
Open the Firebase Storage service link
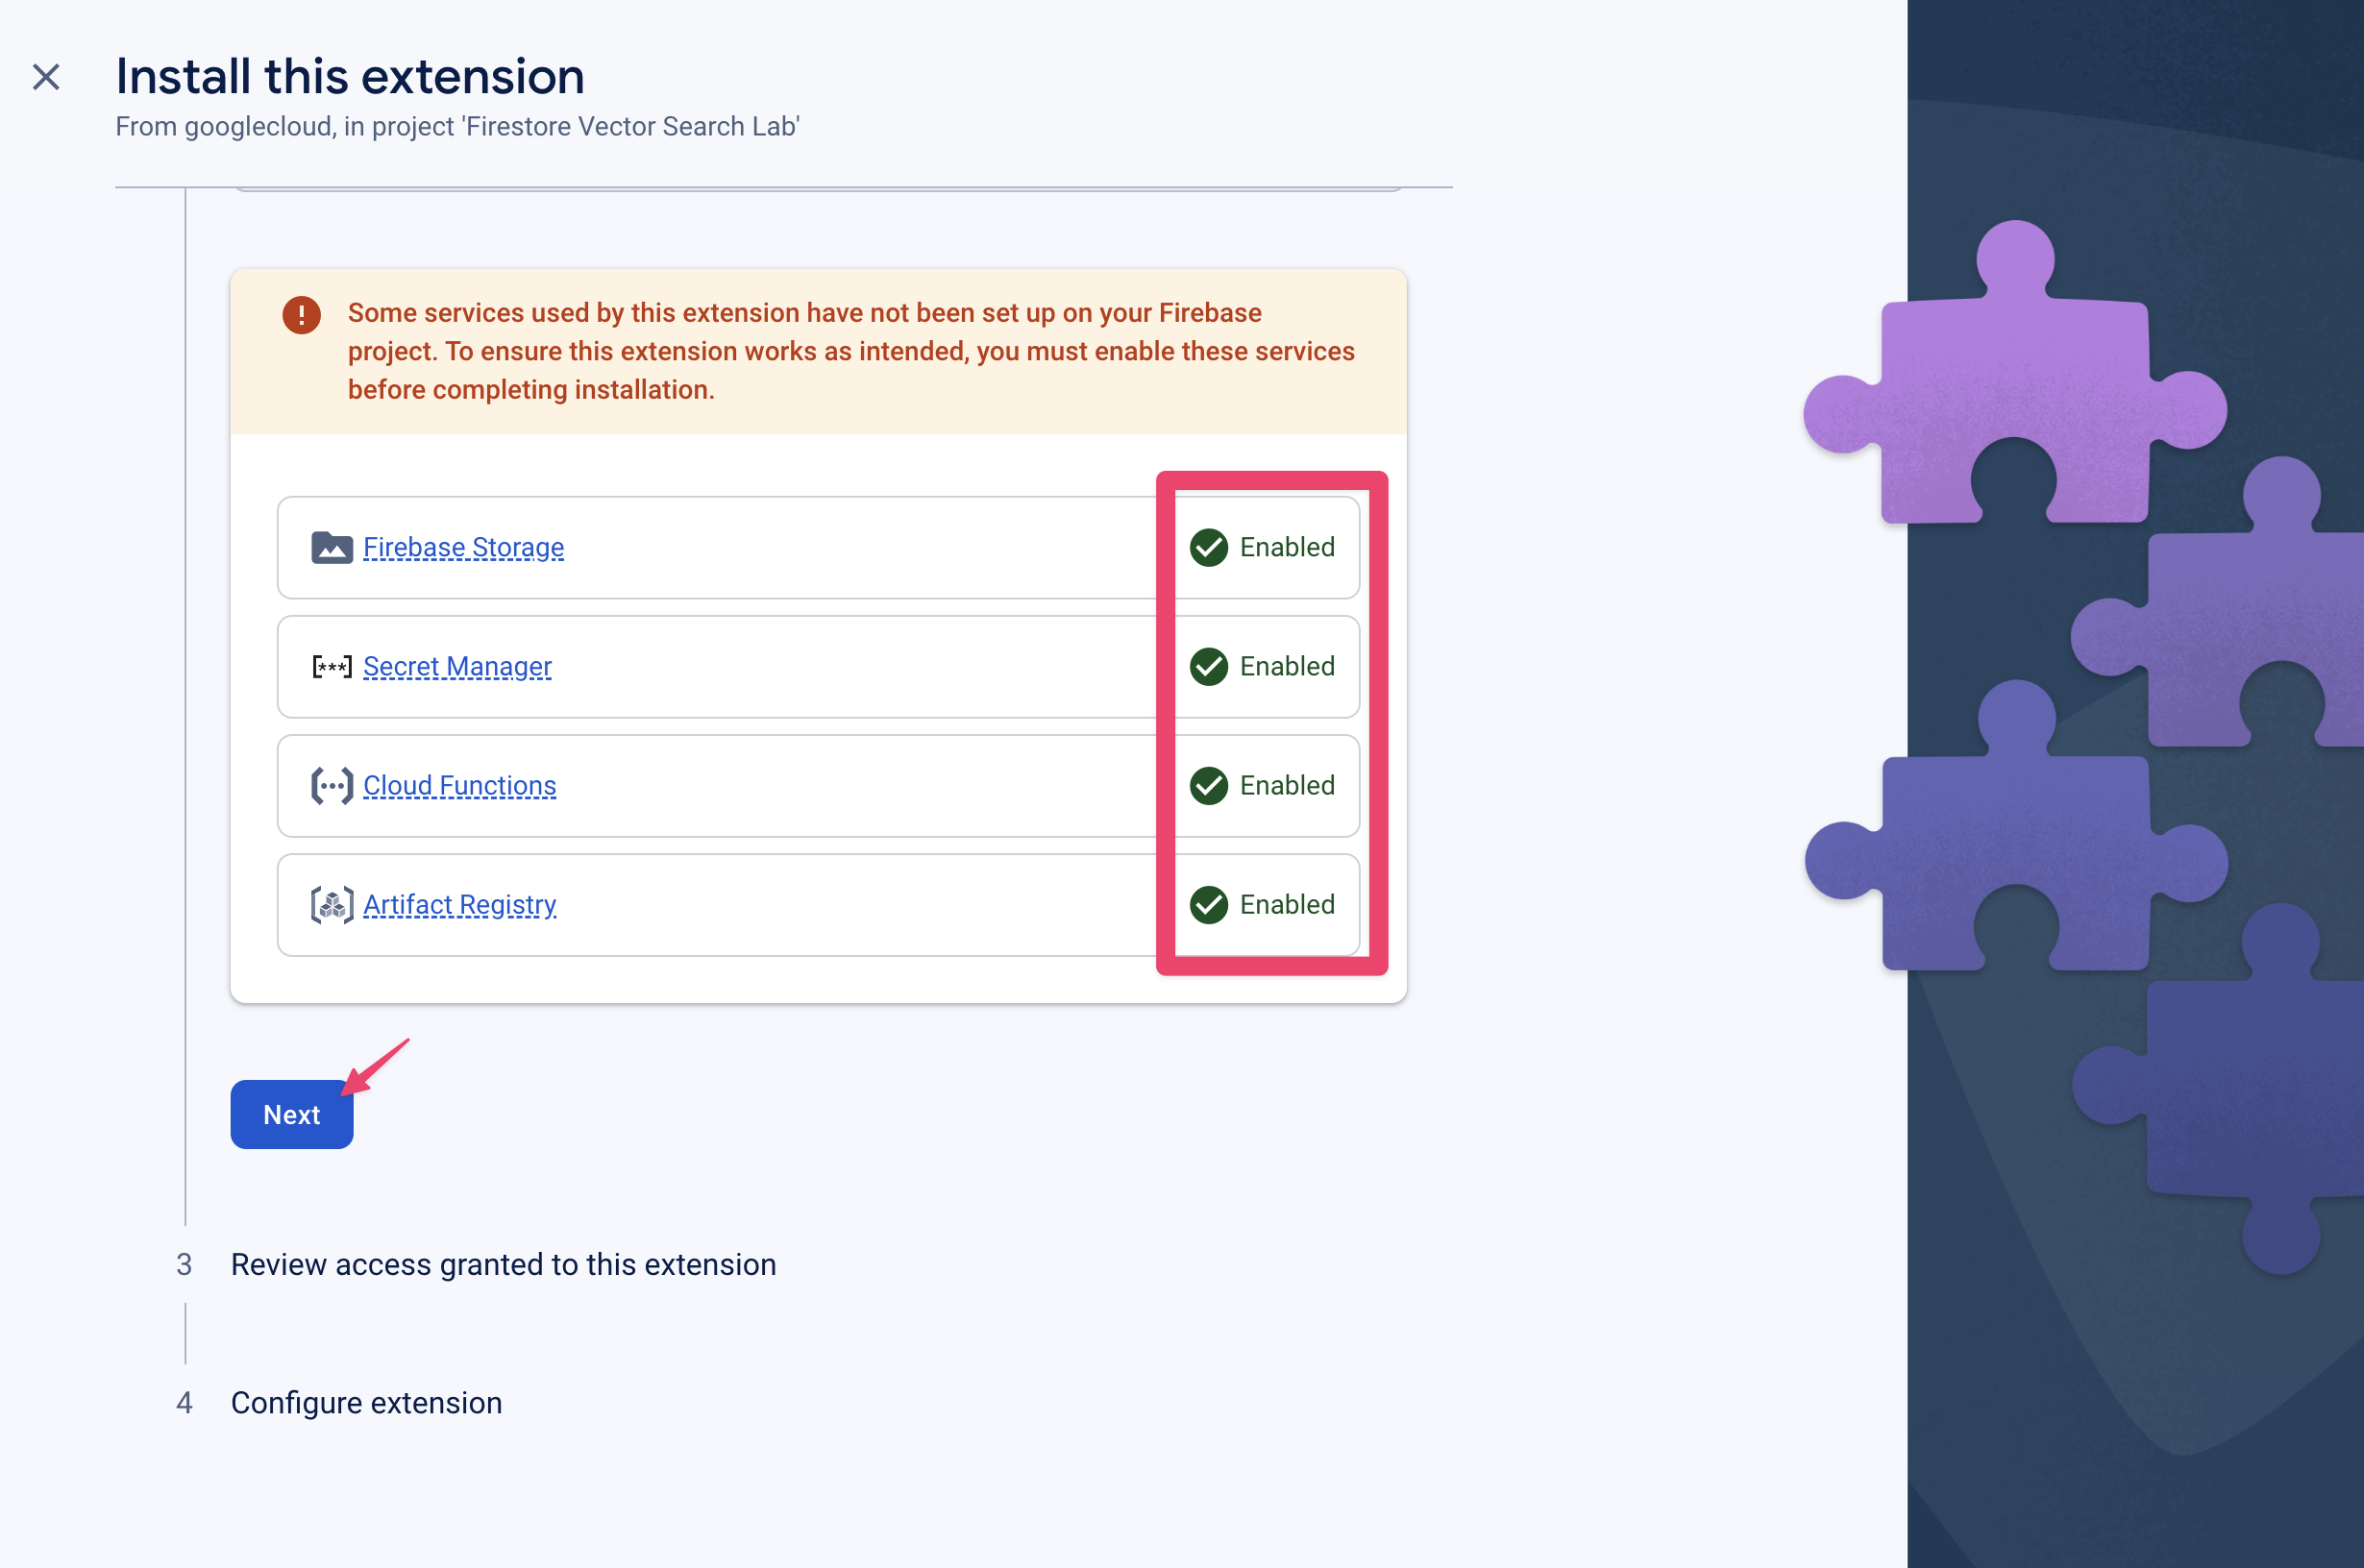pos(462,546)
